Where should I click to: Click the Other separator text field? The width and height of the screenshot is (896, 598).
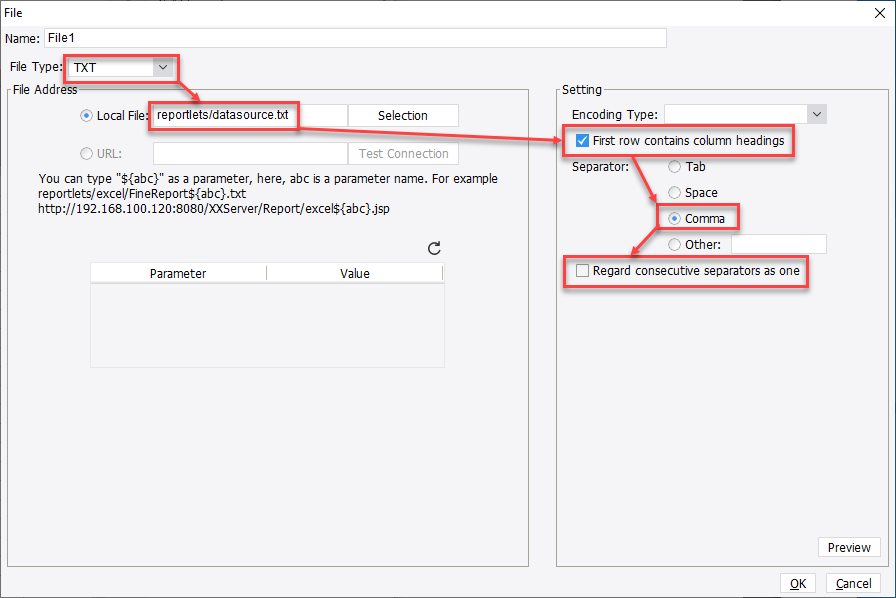click(x=778, y=243)
